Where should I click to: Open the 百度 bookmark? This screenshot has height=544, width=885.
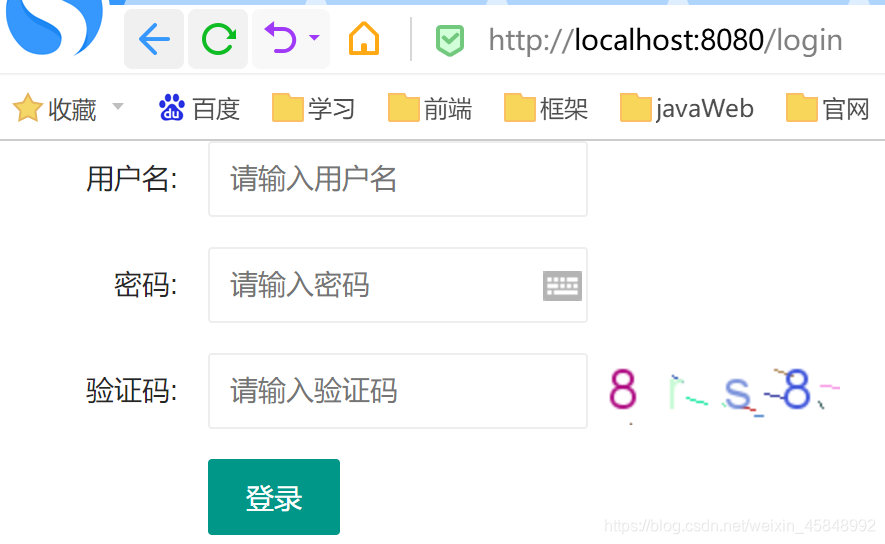point(199,108)
